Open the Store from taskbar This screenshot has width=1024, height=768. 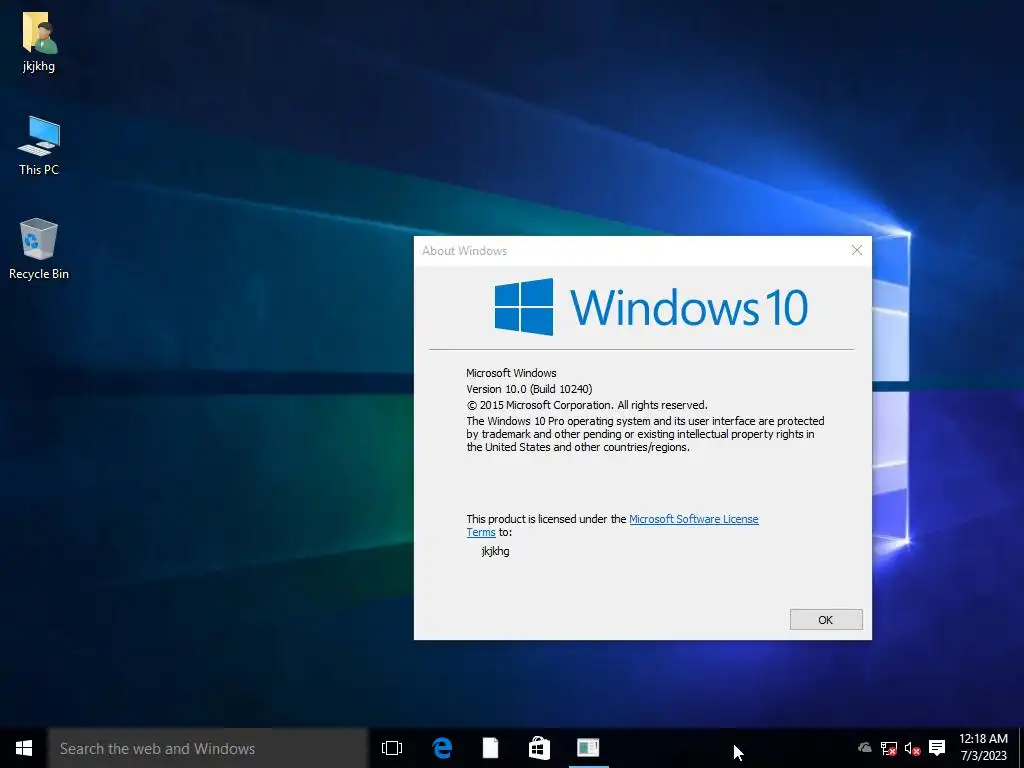[x=539, y=748]
